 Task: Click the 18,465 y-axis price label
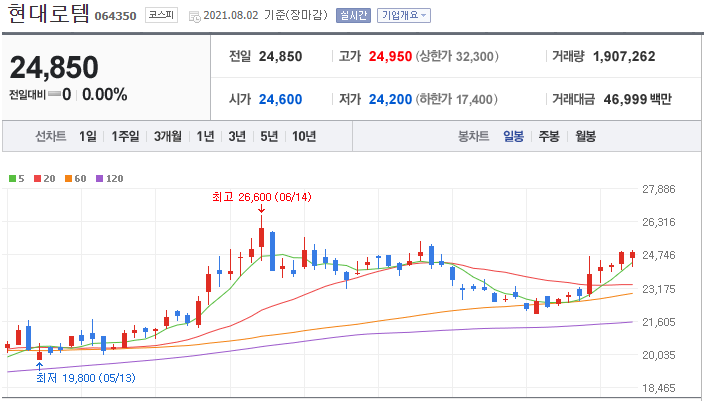tap(659, 388)
